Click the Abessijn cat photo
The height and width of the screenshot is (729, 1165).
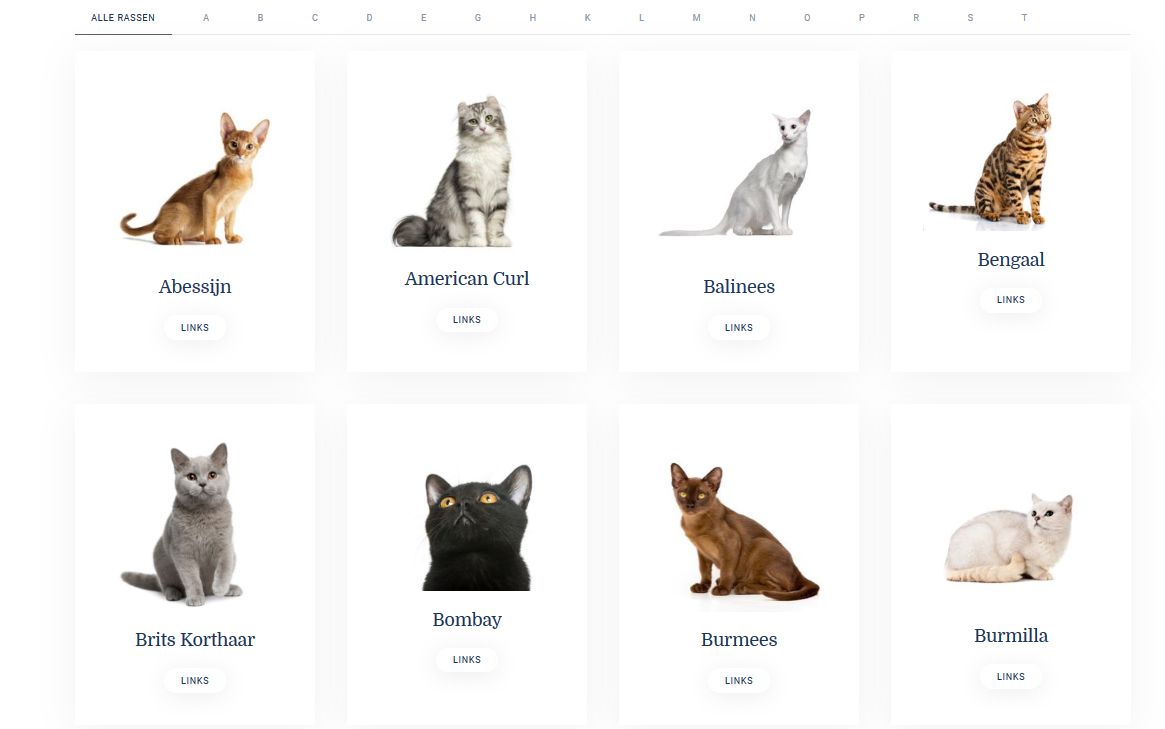pyautogui.click(x=195, y=178)
